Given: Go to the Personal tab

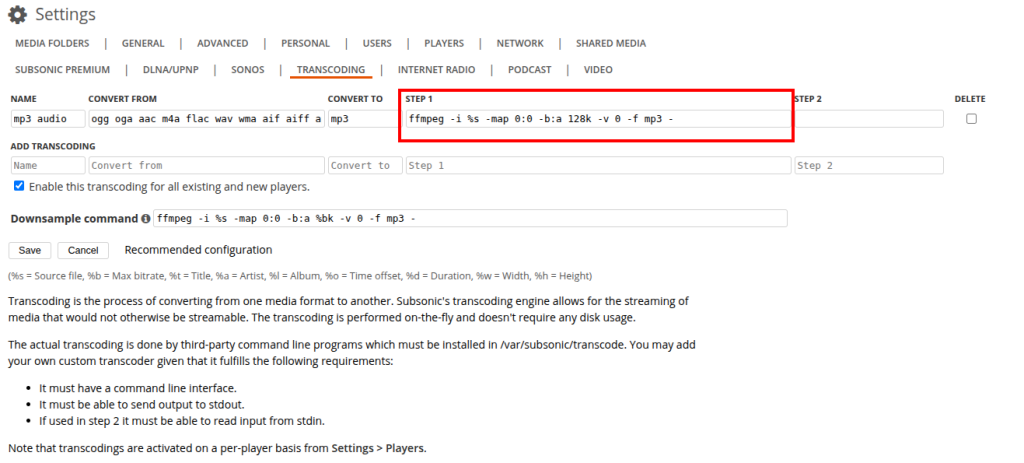Looking at the screenshot, I should [x=306, y=43].
